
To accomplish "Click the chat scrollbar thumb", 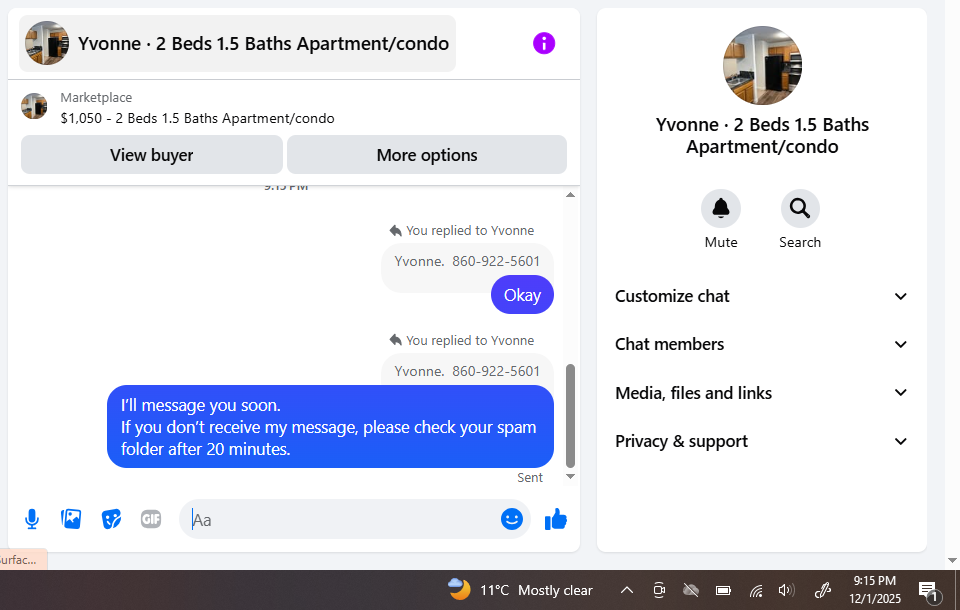I will [570, 415].
